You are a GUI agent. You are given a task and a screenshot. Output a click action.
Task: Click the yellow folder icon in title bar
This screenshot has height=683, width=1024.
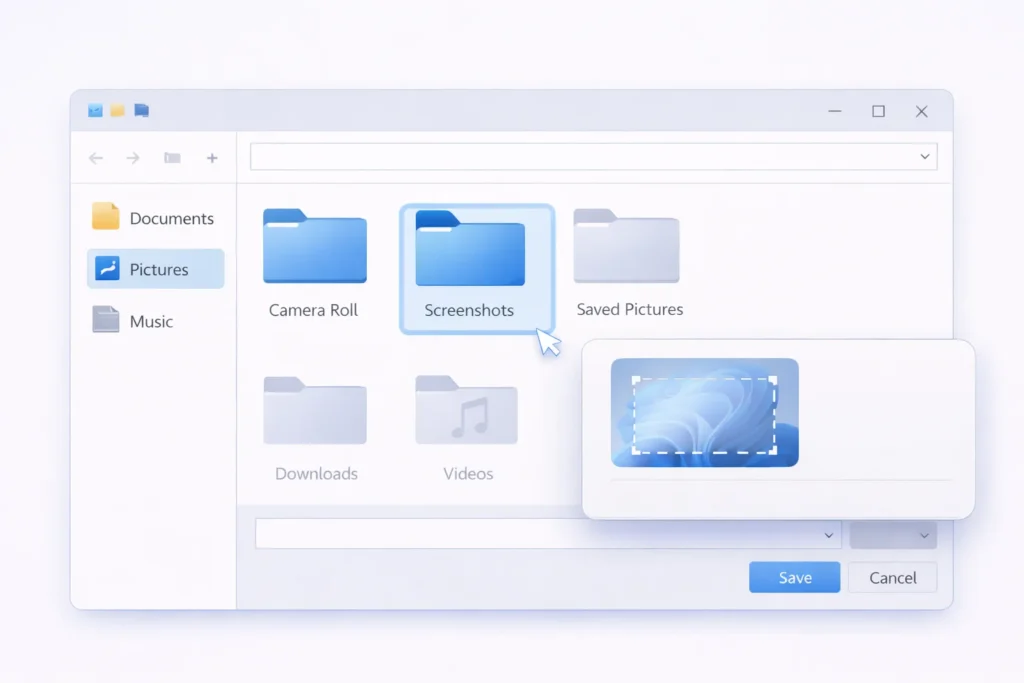click(117, 110)
